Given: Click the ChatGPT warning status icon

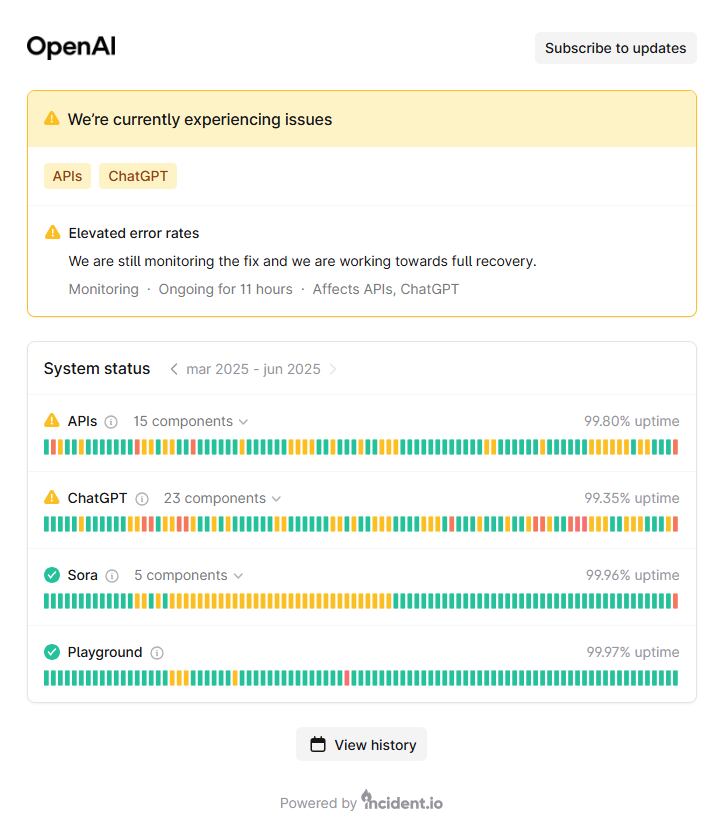Looking at the screenshot, I should tap(52, 498).
